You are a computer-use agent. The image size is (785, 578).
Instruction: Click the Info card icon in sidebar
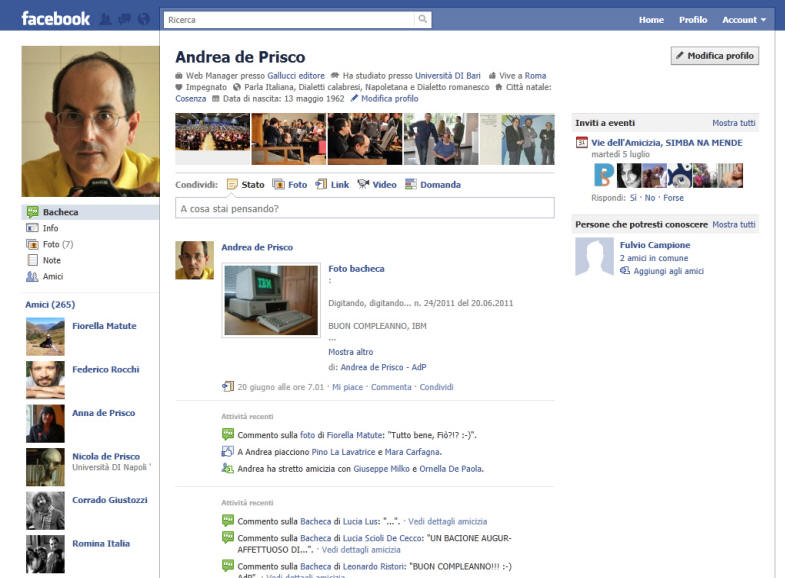pyautogui.click(x=32, y=228)
